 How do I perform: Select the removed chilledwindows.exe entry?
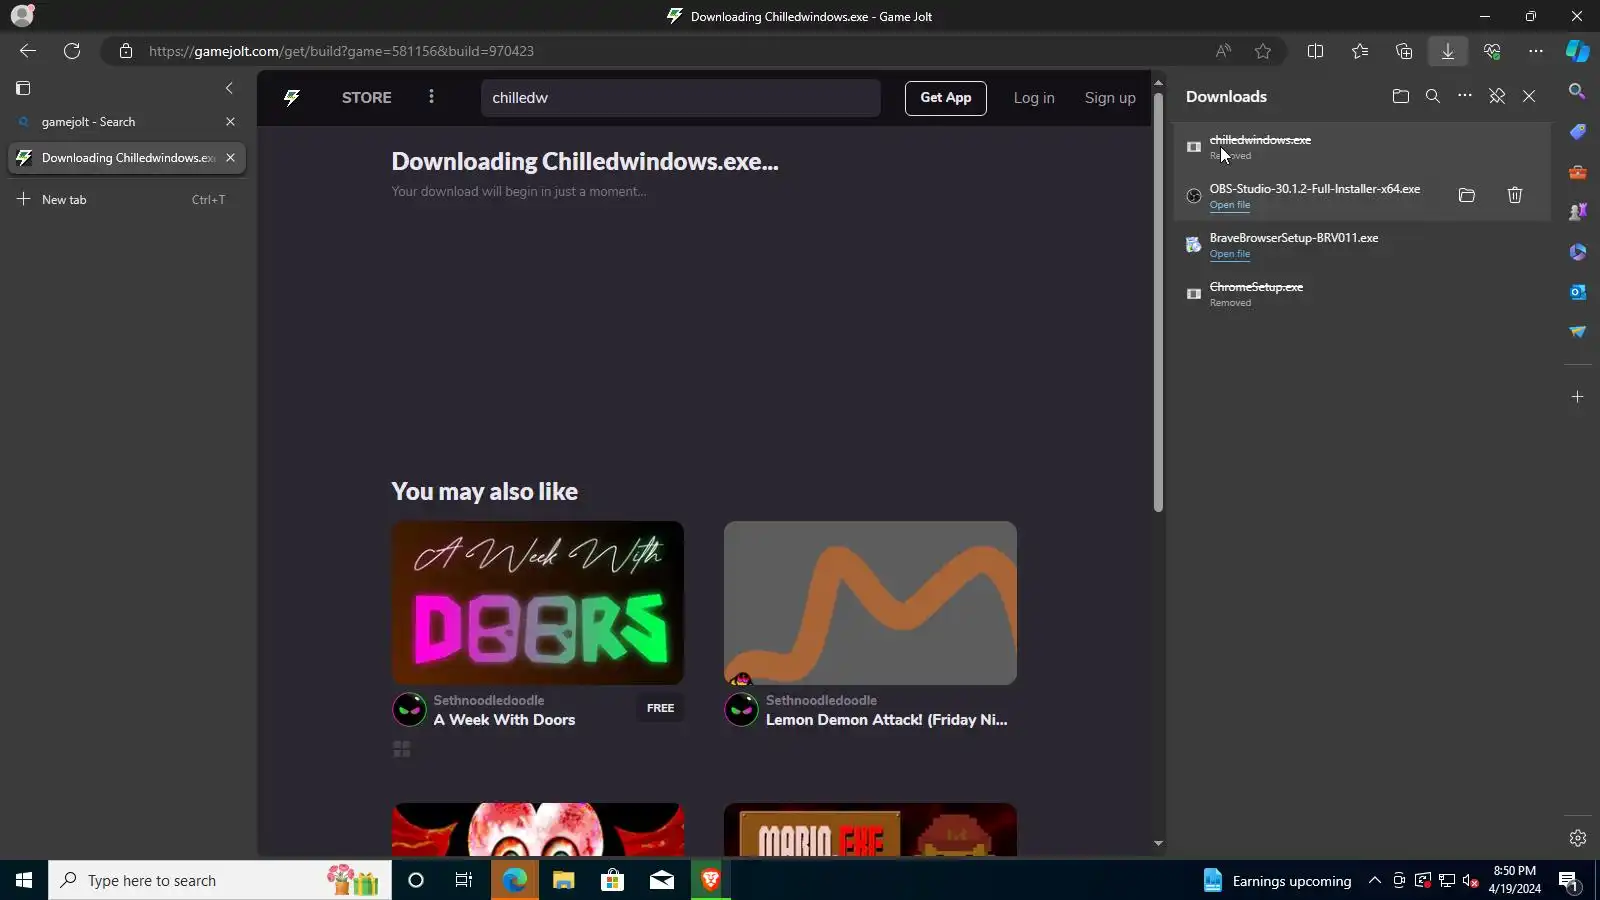pos(1362,147)
